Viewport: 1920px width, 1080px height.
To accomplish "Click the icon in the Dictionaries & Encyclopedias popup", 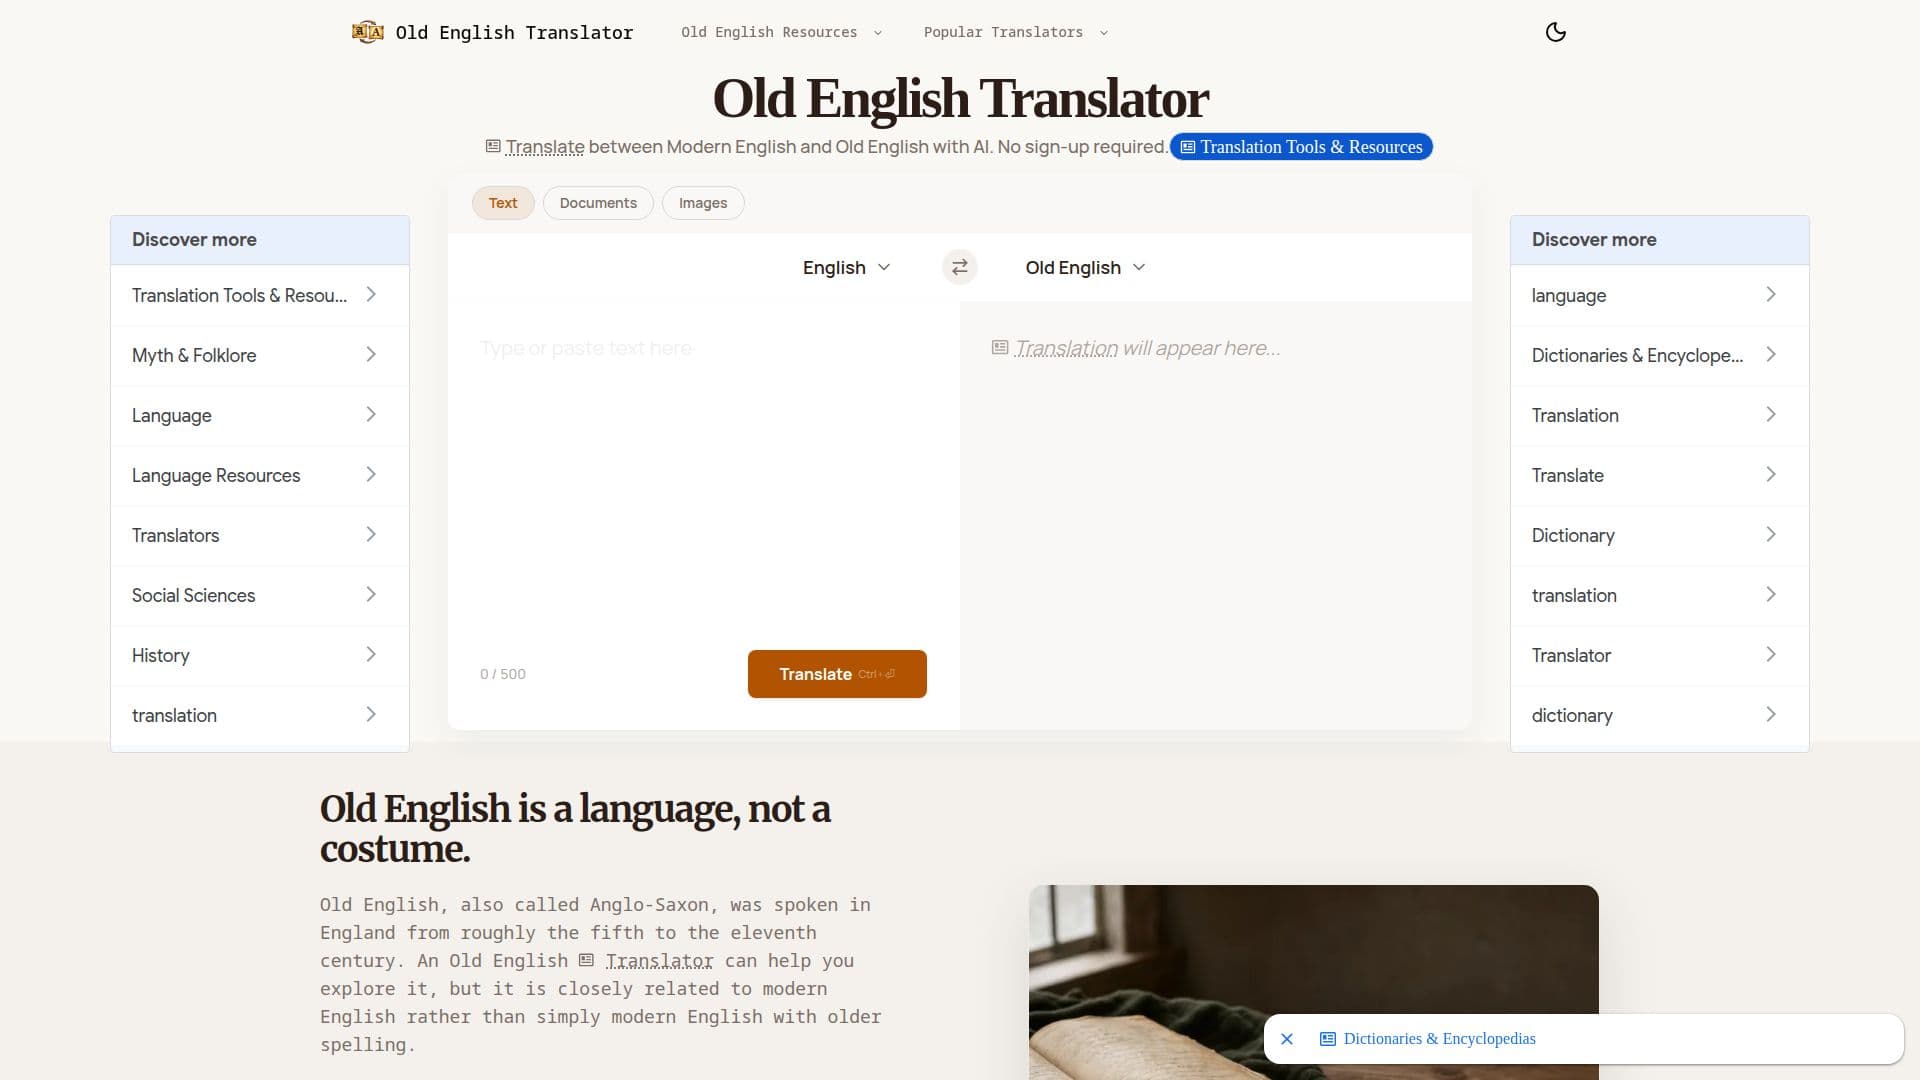I will pyautogui.click(x=1328, y=1039).
